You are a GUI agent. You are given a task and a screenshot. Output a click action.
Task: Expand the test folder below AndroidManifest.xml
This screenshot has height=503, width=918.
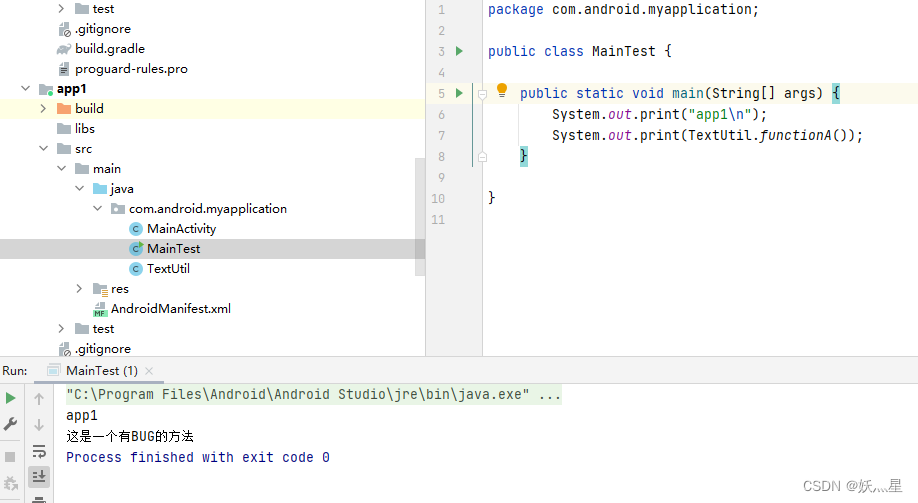click(61, 328)
